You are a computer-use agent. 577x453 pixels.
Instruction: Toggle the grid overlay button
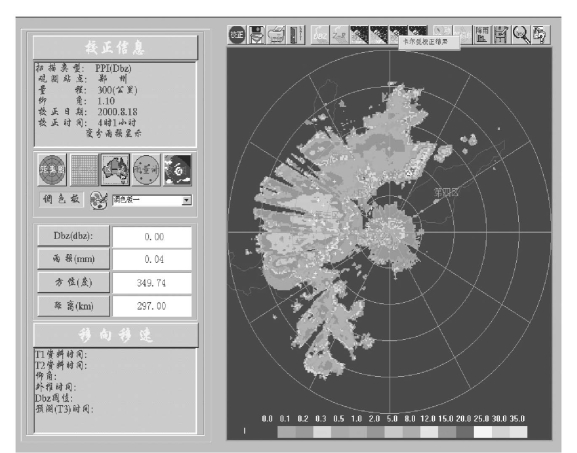point(84,170)
